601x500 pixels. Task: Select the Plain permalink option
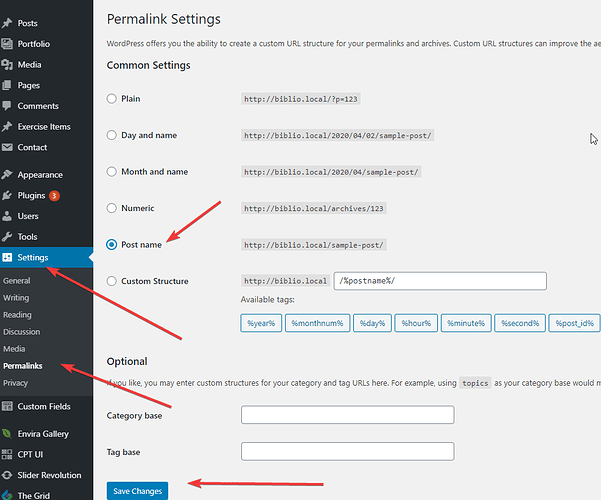click(112, 99)
